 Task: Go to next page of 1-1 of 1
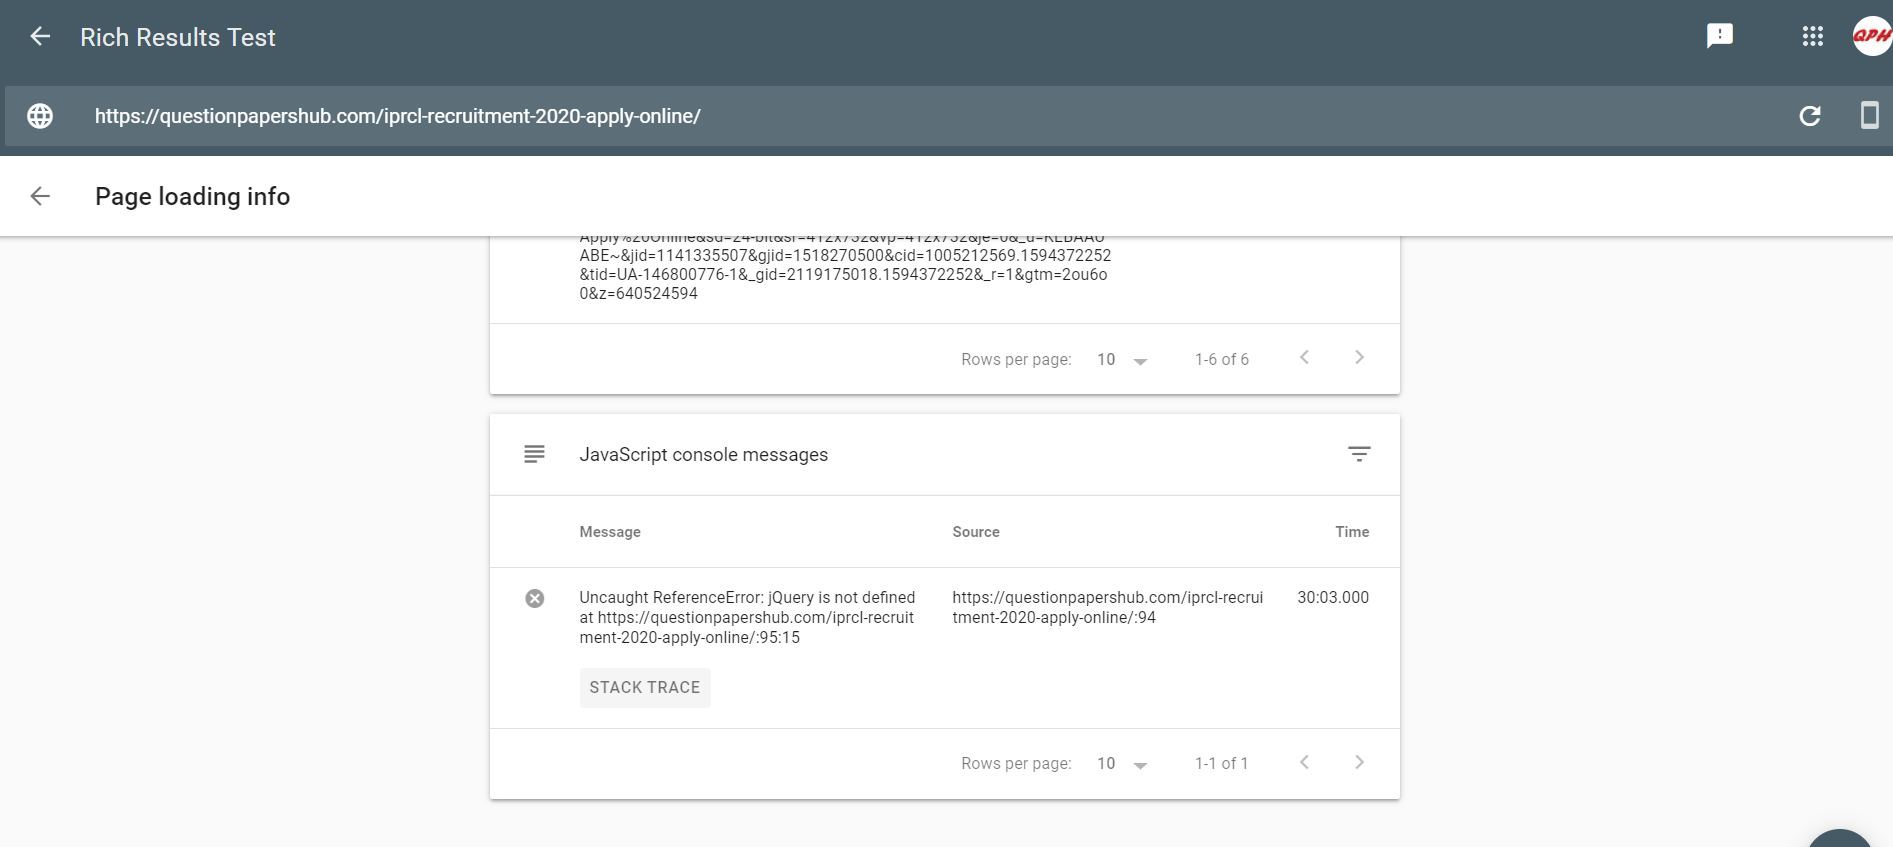pos(1358,763)
